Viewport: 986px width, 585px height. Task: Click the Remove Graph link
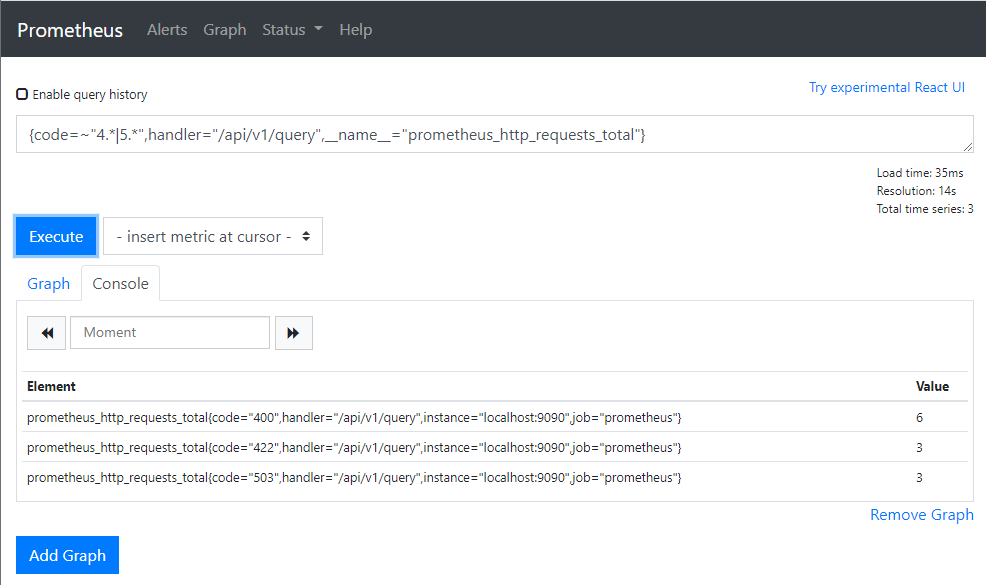(x=921, y=515)
